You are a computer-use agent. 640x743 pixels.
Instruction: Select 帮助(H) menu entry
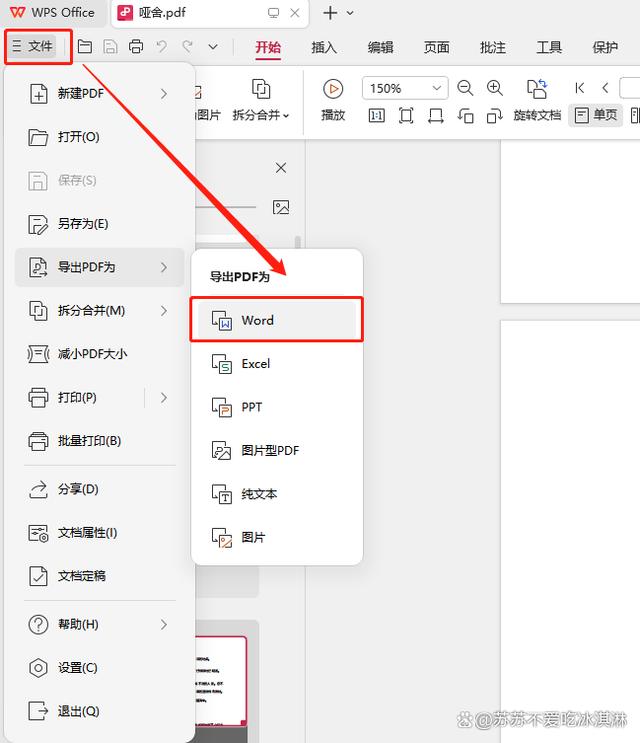(99, 625)
